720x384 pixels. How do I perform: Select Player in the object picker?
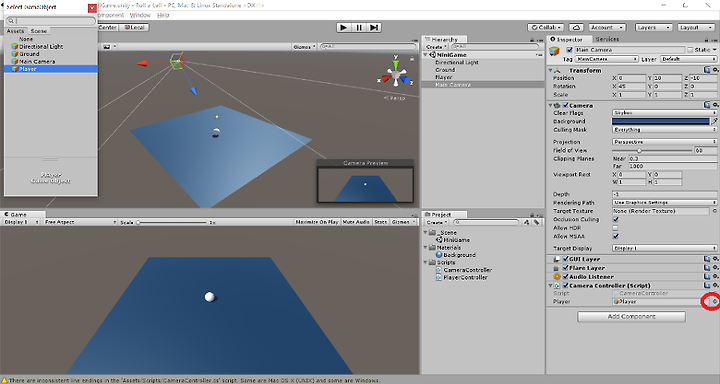point(51,69)
